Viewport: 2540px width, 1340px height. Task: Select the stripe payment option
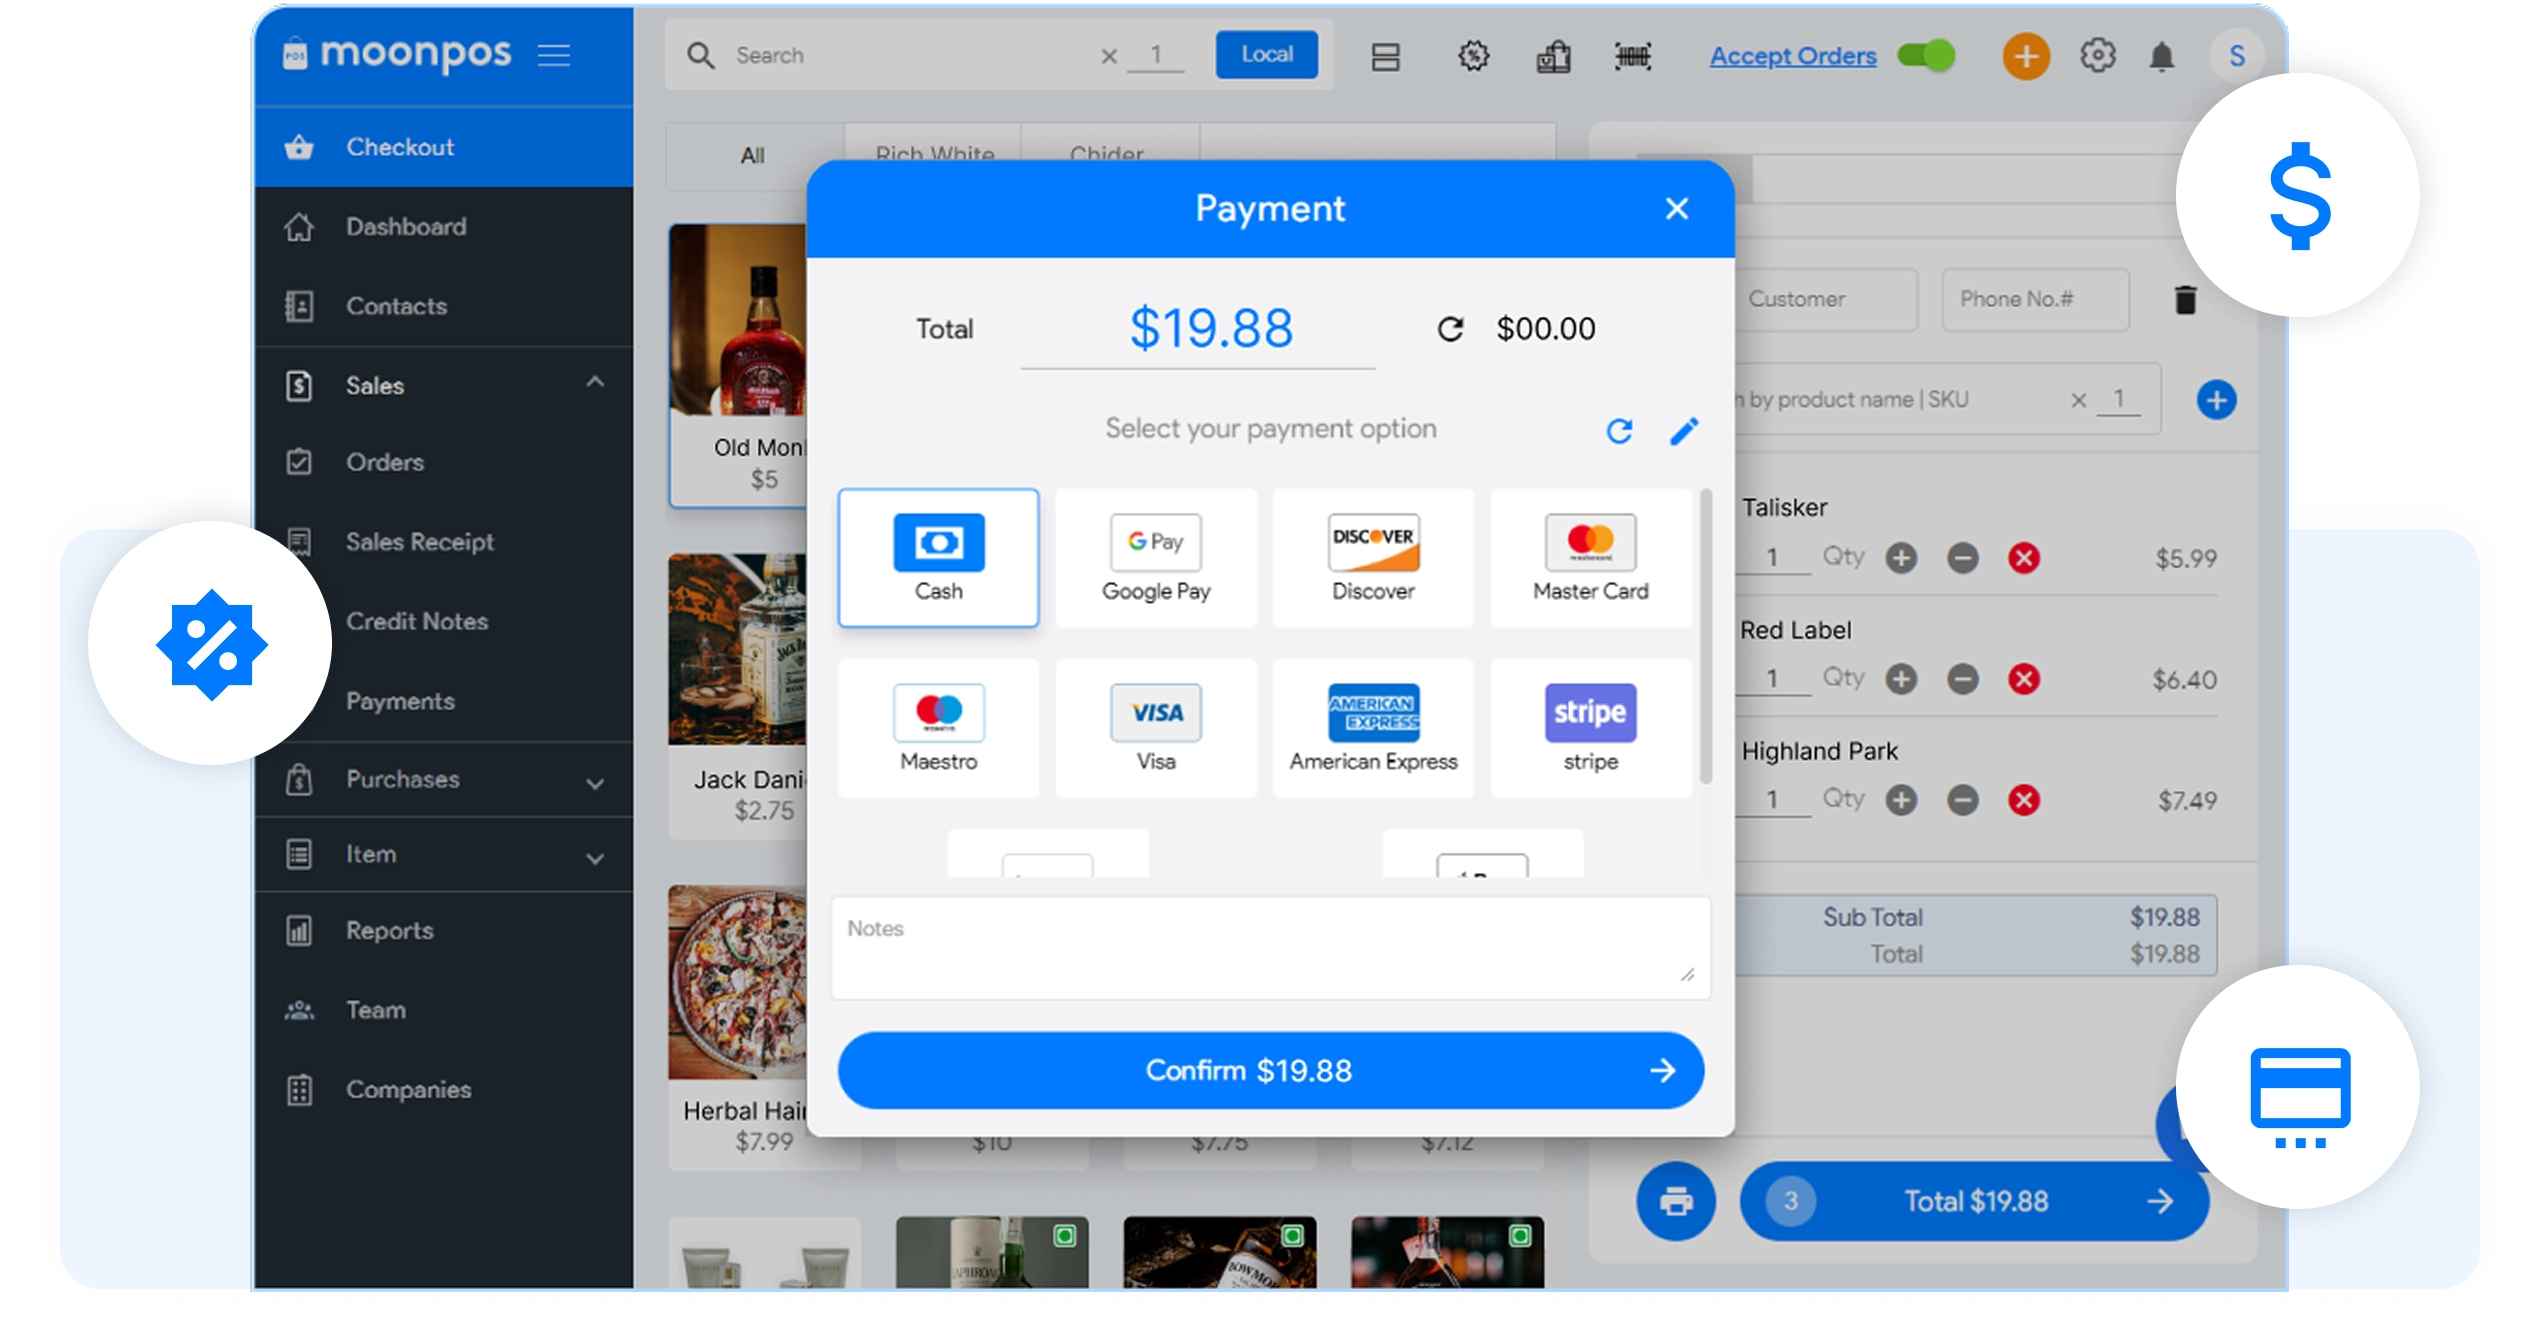pos(1590,728)
